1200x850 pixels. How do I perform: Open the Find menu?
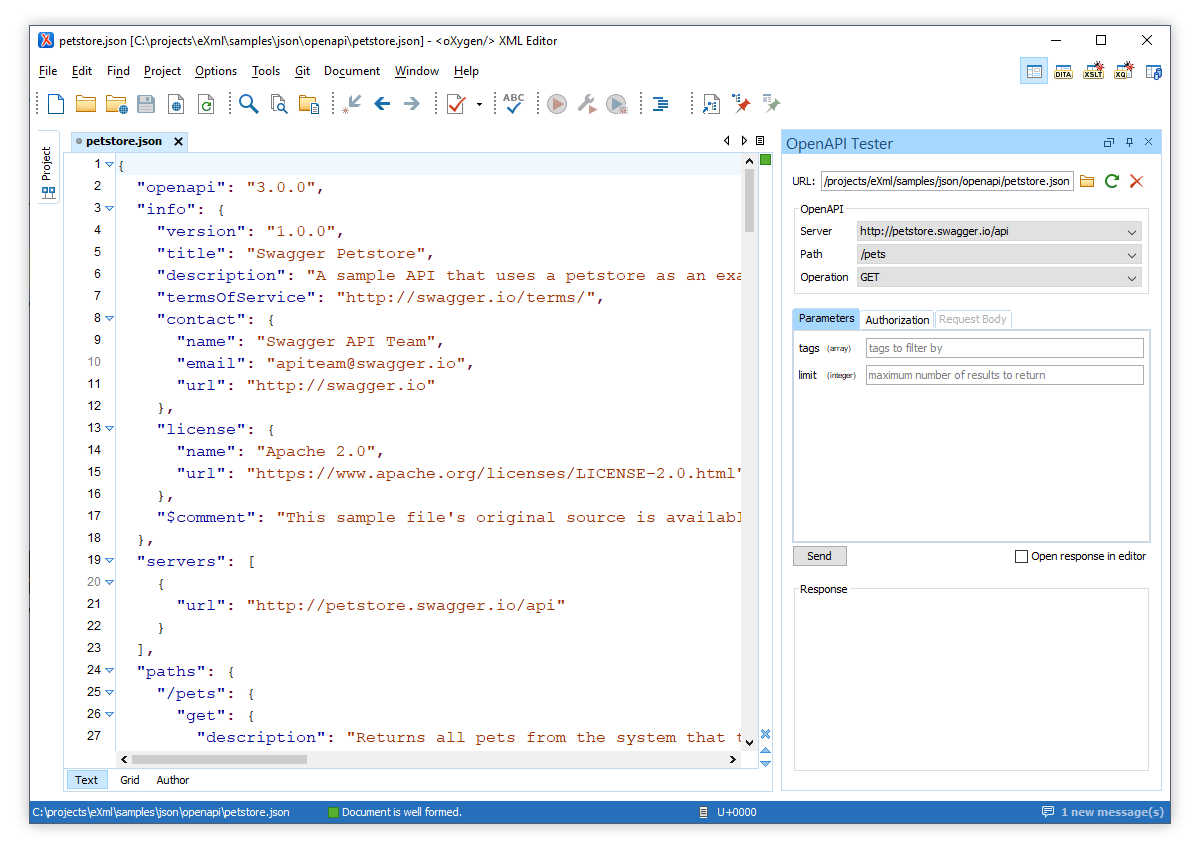(118, 71)
